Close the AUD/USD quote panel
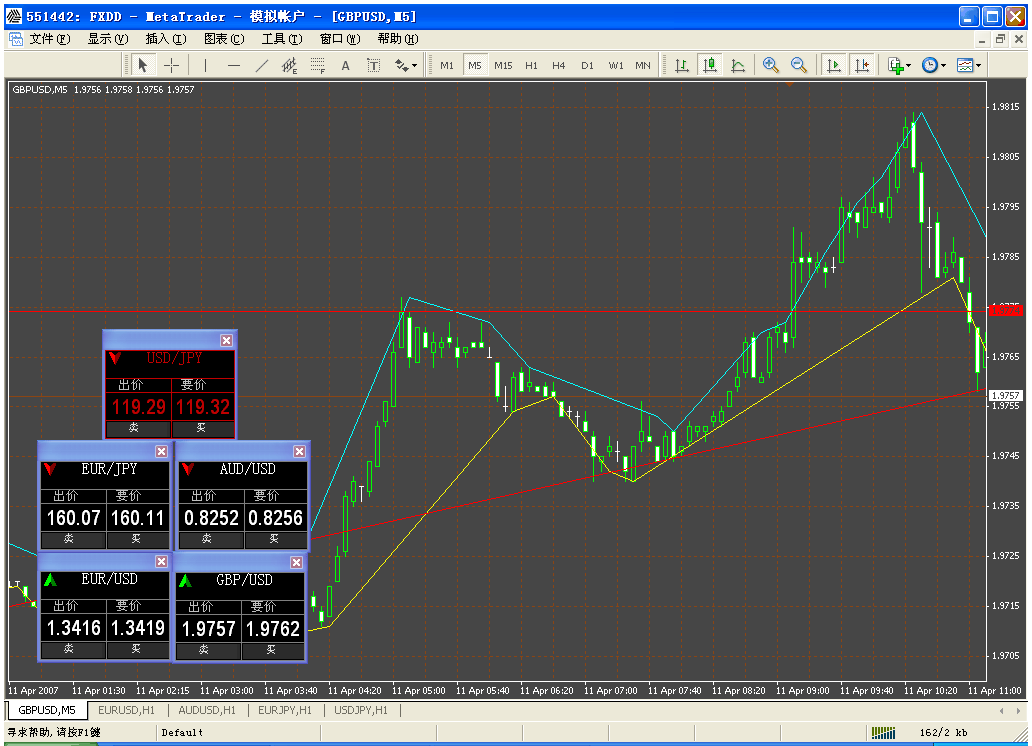This screenshot has height=746, width=1032. (x=299, y=451)
